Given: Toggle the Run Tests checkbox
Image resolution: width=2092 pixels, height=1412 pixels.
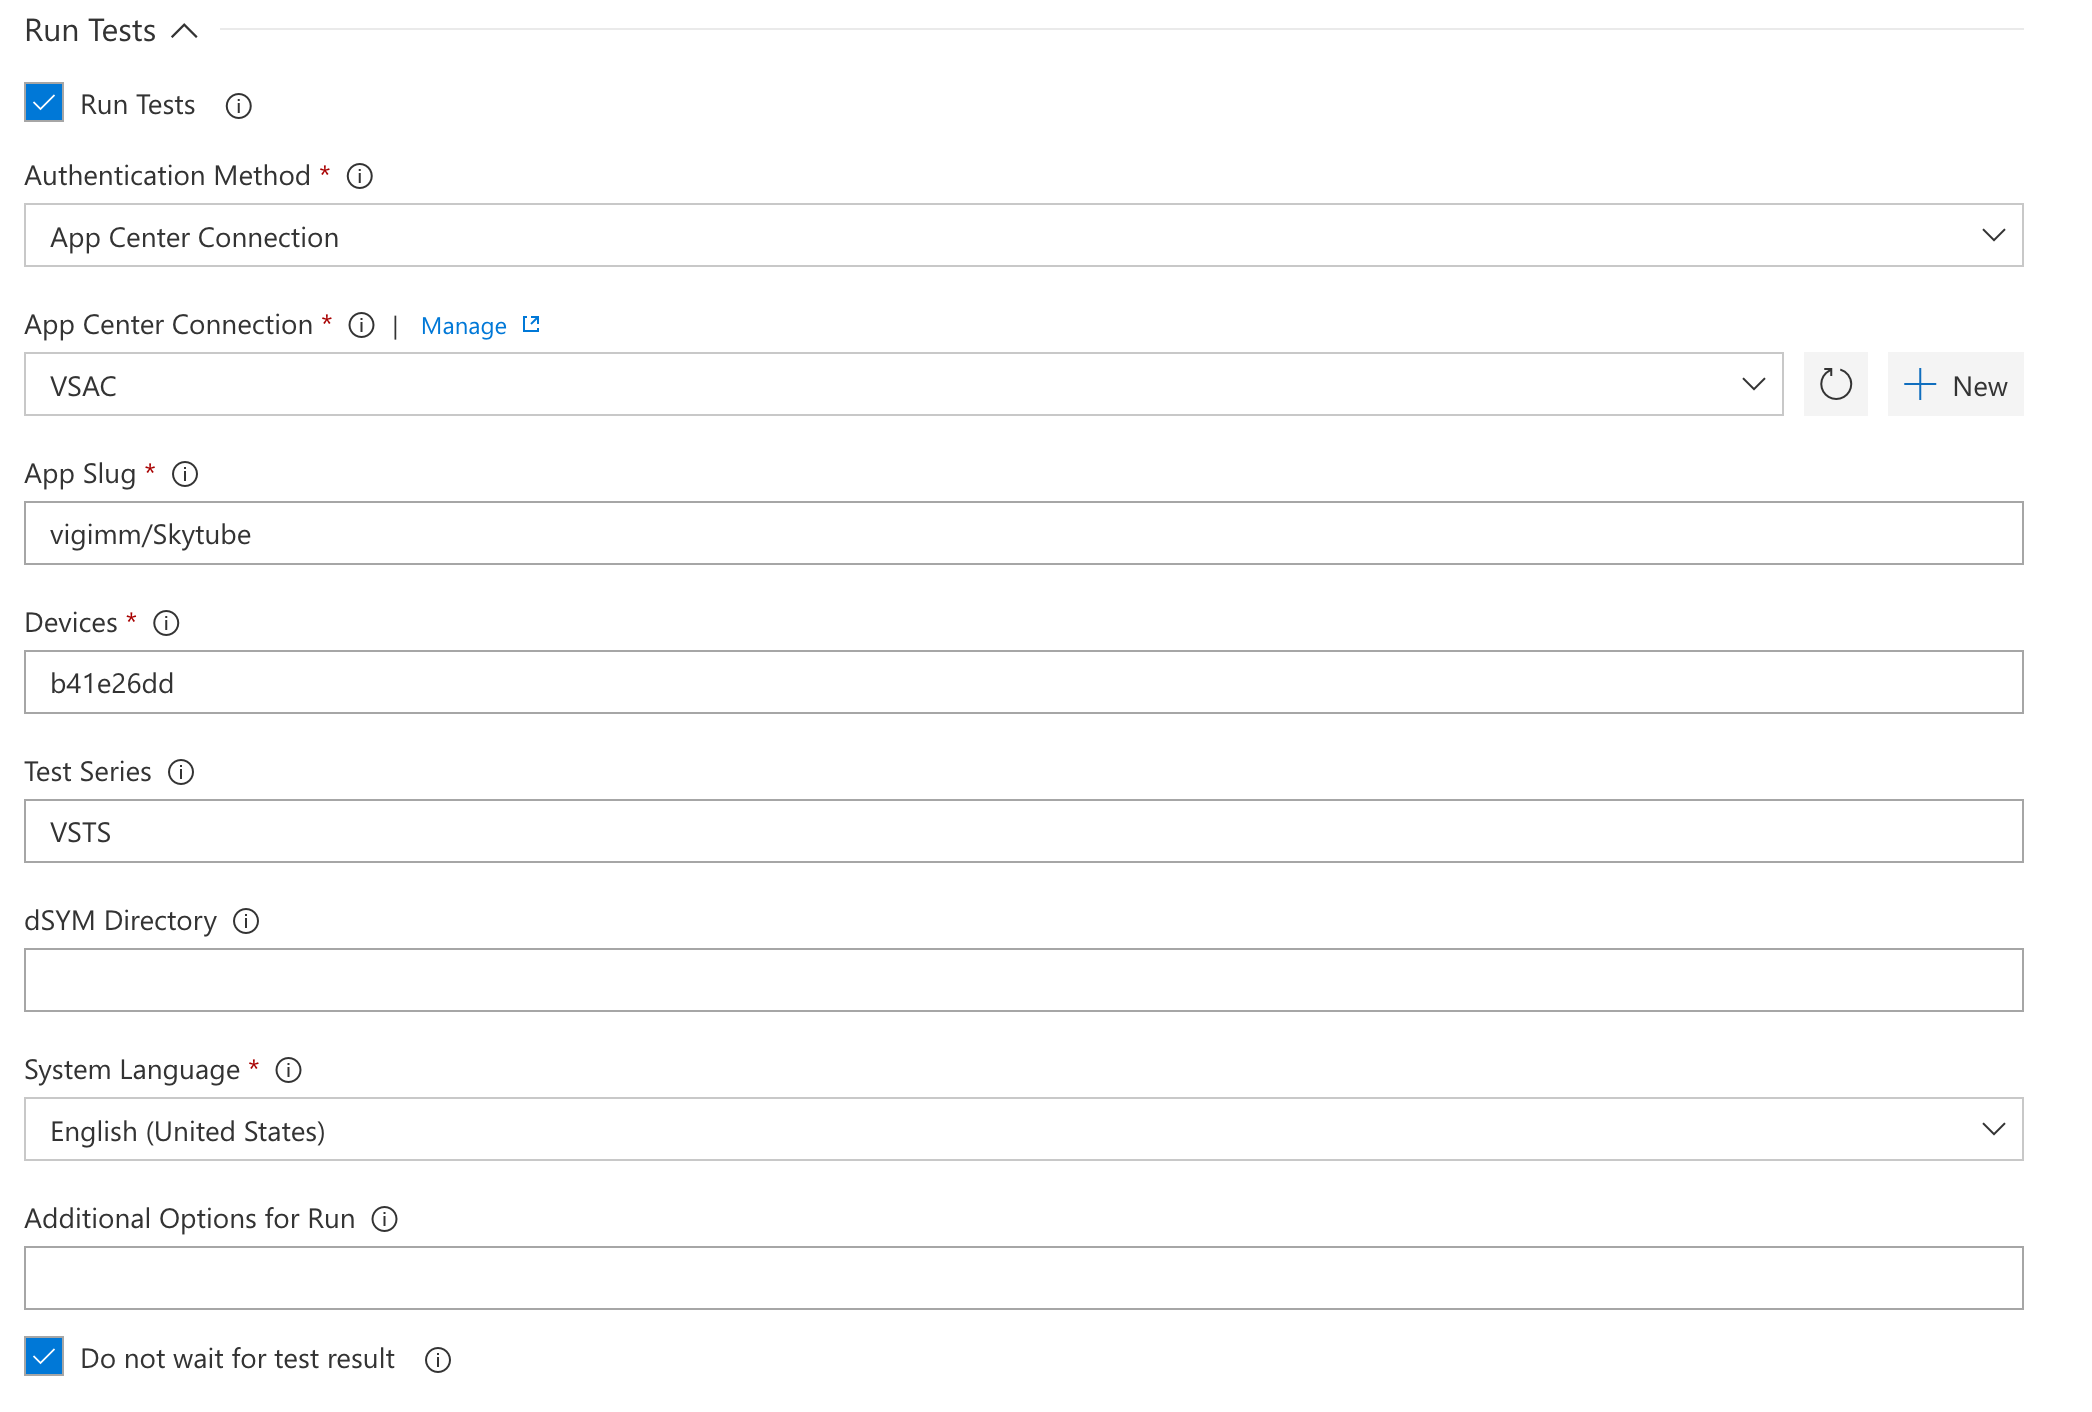Looking at the screenshot, I should tap(43, 104).
